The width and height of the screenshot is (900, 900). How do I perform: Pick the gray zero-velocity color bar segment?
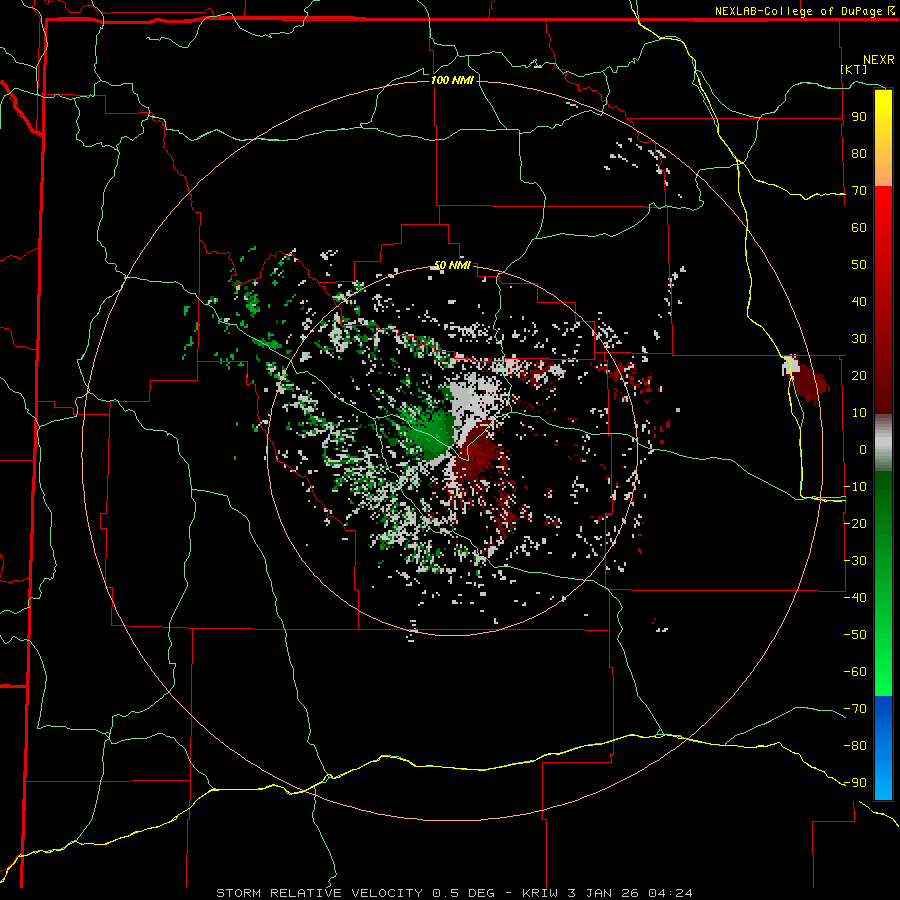pyautogui.click(x=883, y=442)
